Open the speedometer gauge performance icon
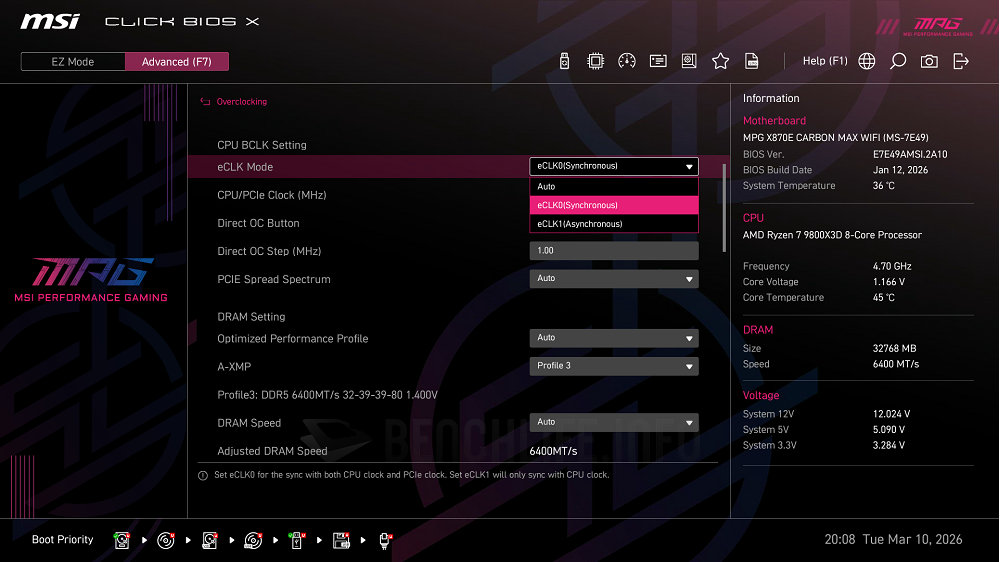The image size is (1000, 562). click(x=627, y=61)
